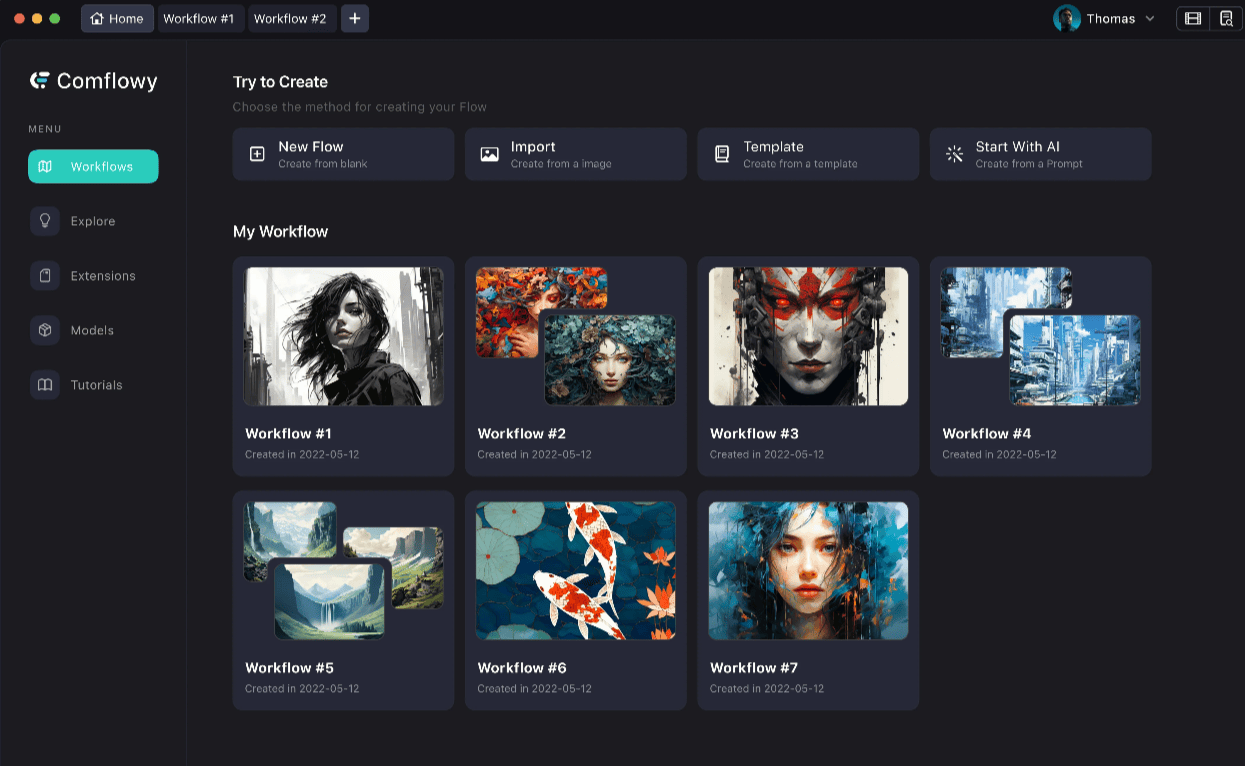Open the Models cube icon
This screenshot has width=1245, height=766.
click(x=45, y=330)
